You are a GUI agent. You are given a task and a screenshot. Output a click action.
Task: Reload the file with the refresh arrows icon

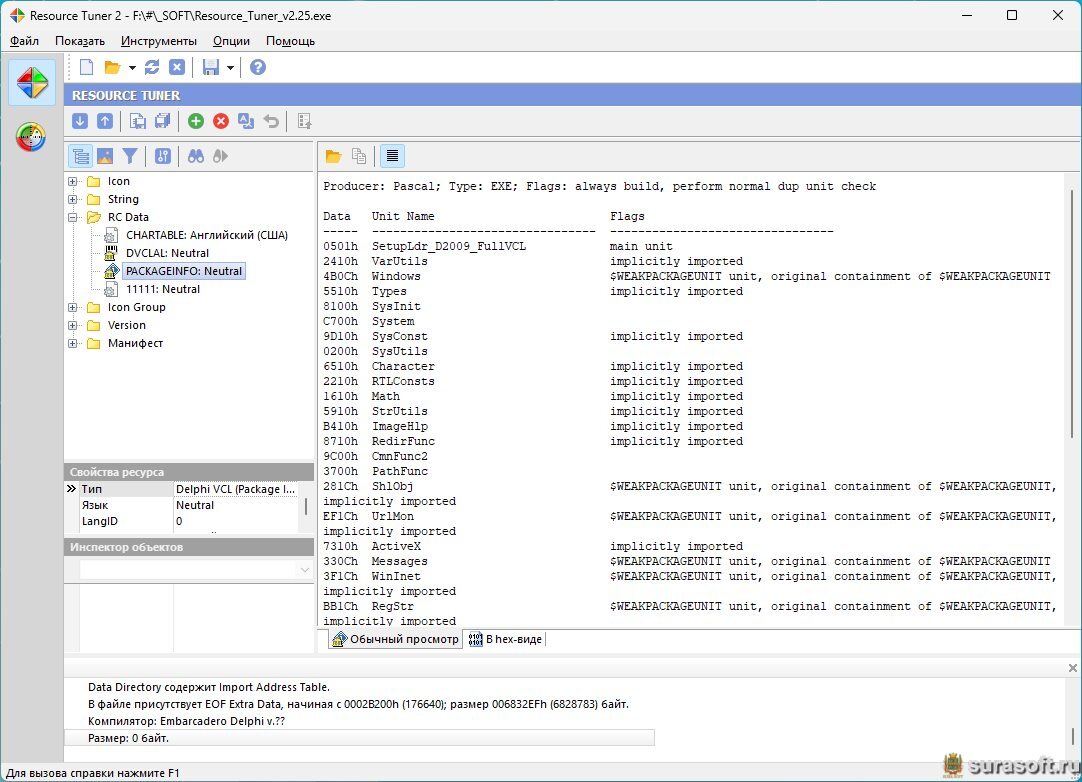coord(152,67)
